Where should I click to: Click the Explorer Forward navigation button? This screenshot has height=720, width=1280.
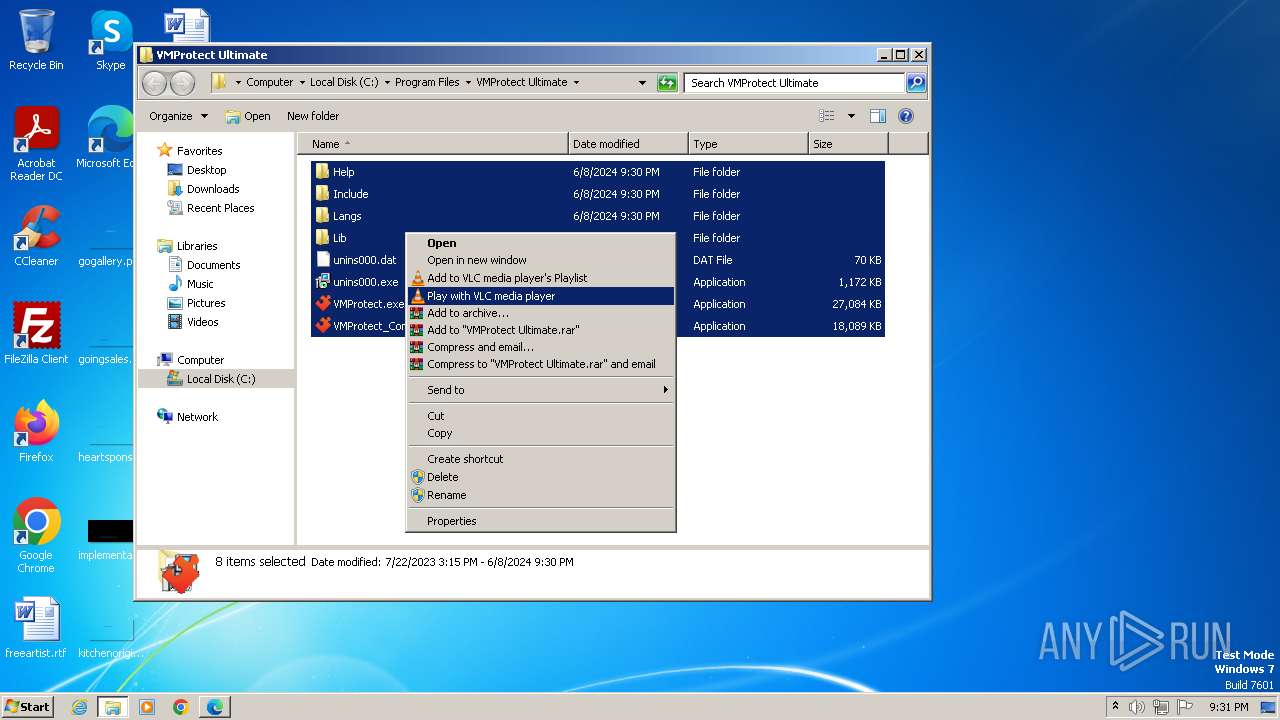click(x=182, y=83)
